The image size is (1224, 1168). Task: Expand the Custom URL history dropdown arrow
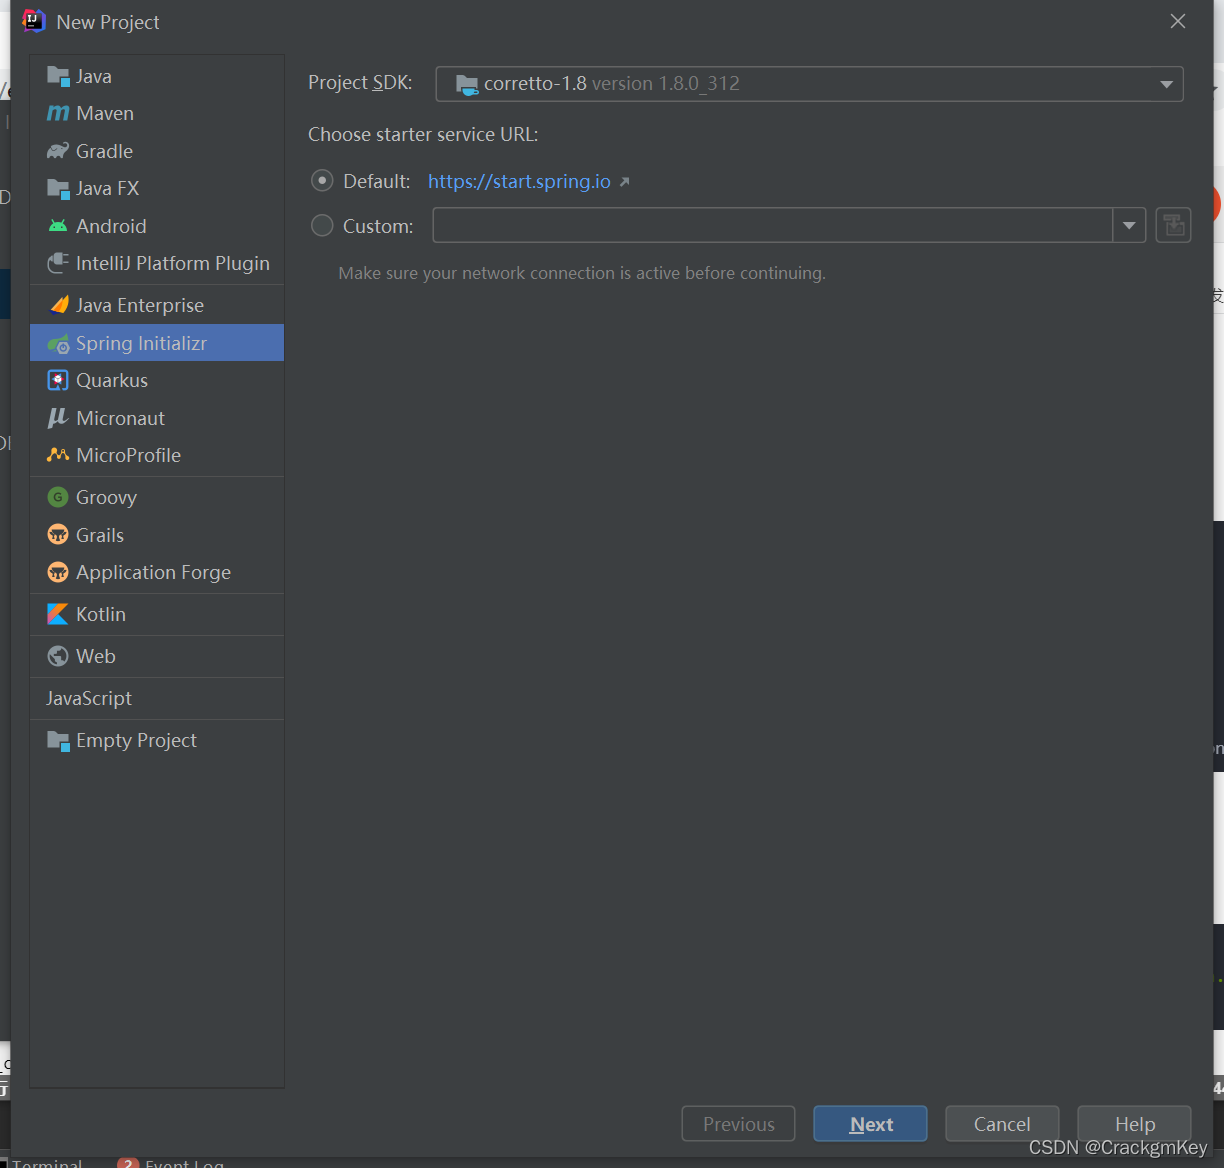tap(1129, 226)
